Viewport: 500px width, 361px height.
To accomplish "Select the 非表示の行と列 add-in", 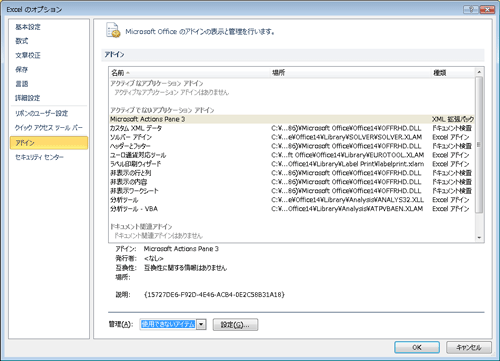I will pos(292,173).
